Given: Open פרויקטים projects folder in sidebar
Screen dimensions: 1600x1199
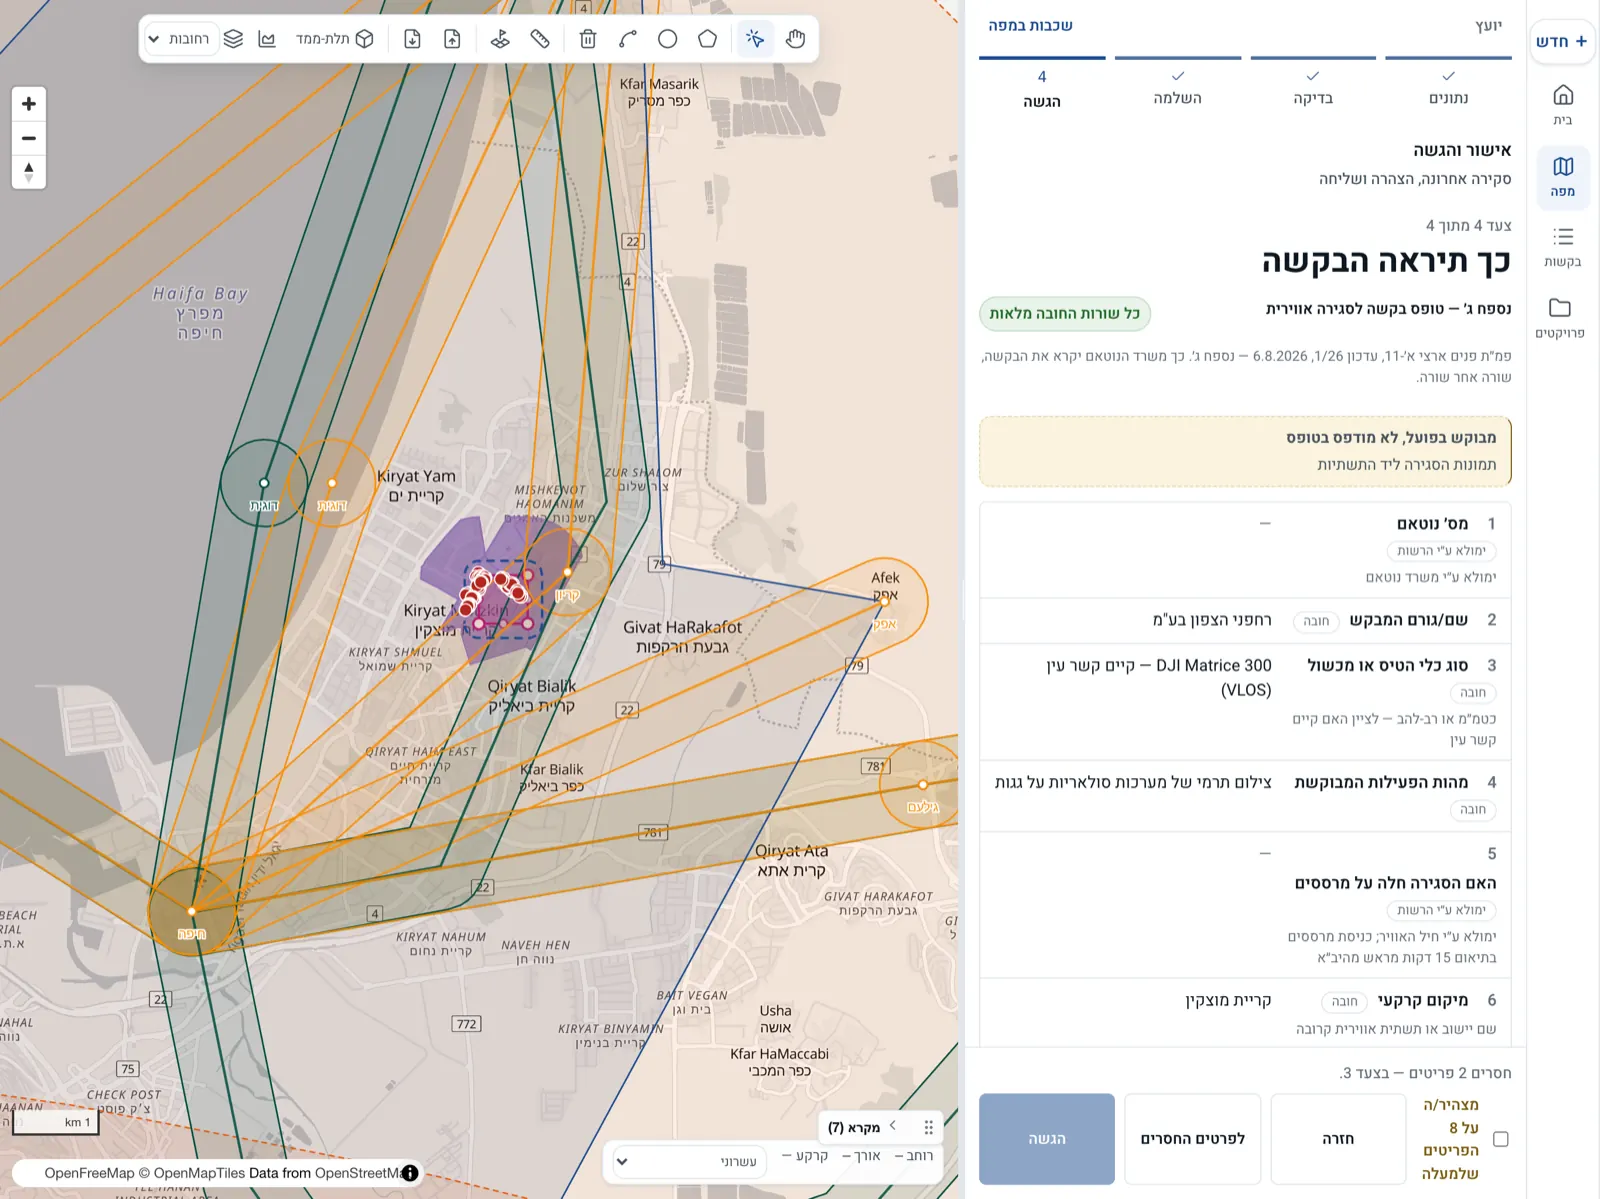Looking at the screenshot, I should [1560, 318].
